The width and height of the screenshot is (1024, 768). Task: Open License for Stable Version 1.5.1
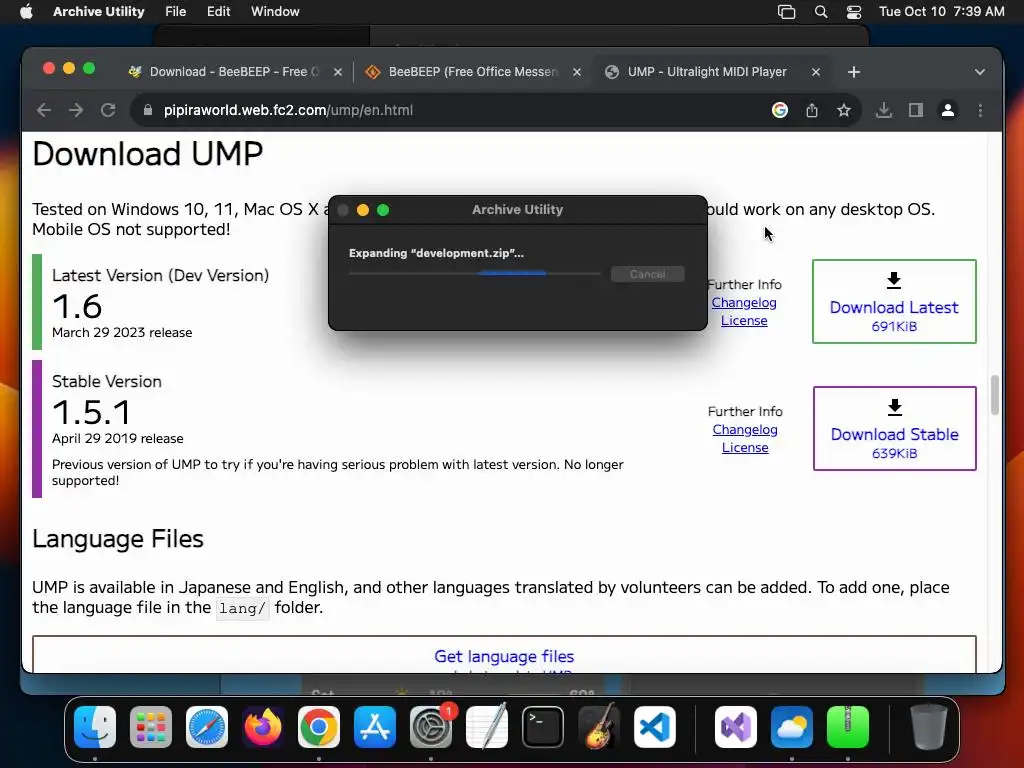point(744,447)
